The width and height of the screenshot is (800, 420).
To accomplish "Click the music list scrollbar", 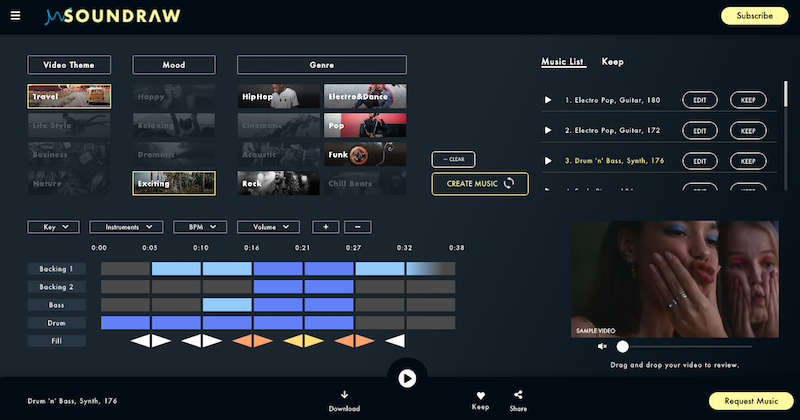I will 786,94.
